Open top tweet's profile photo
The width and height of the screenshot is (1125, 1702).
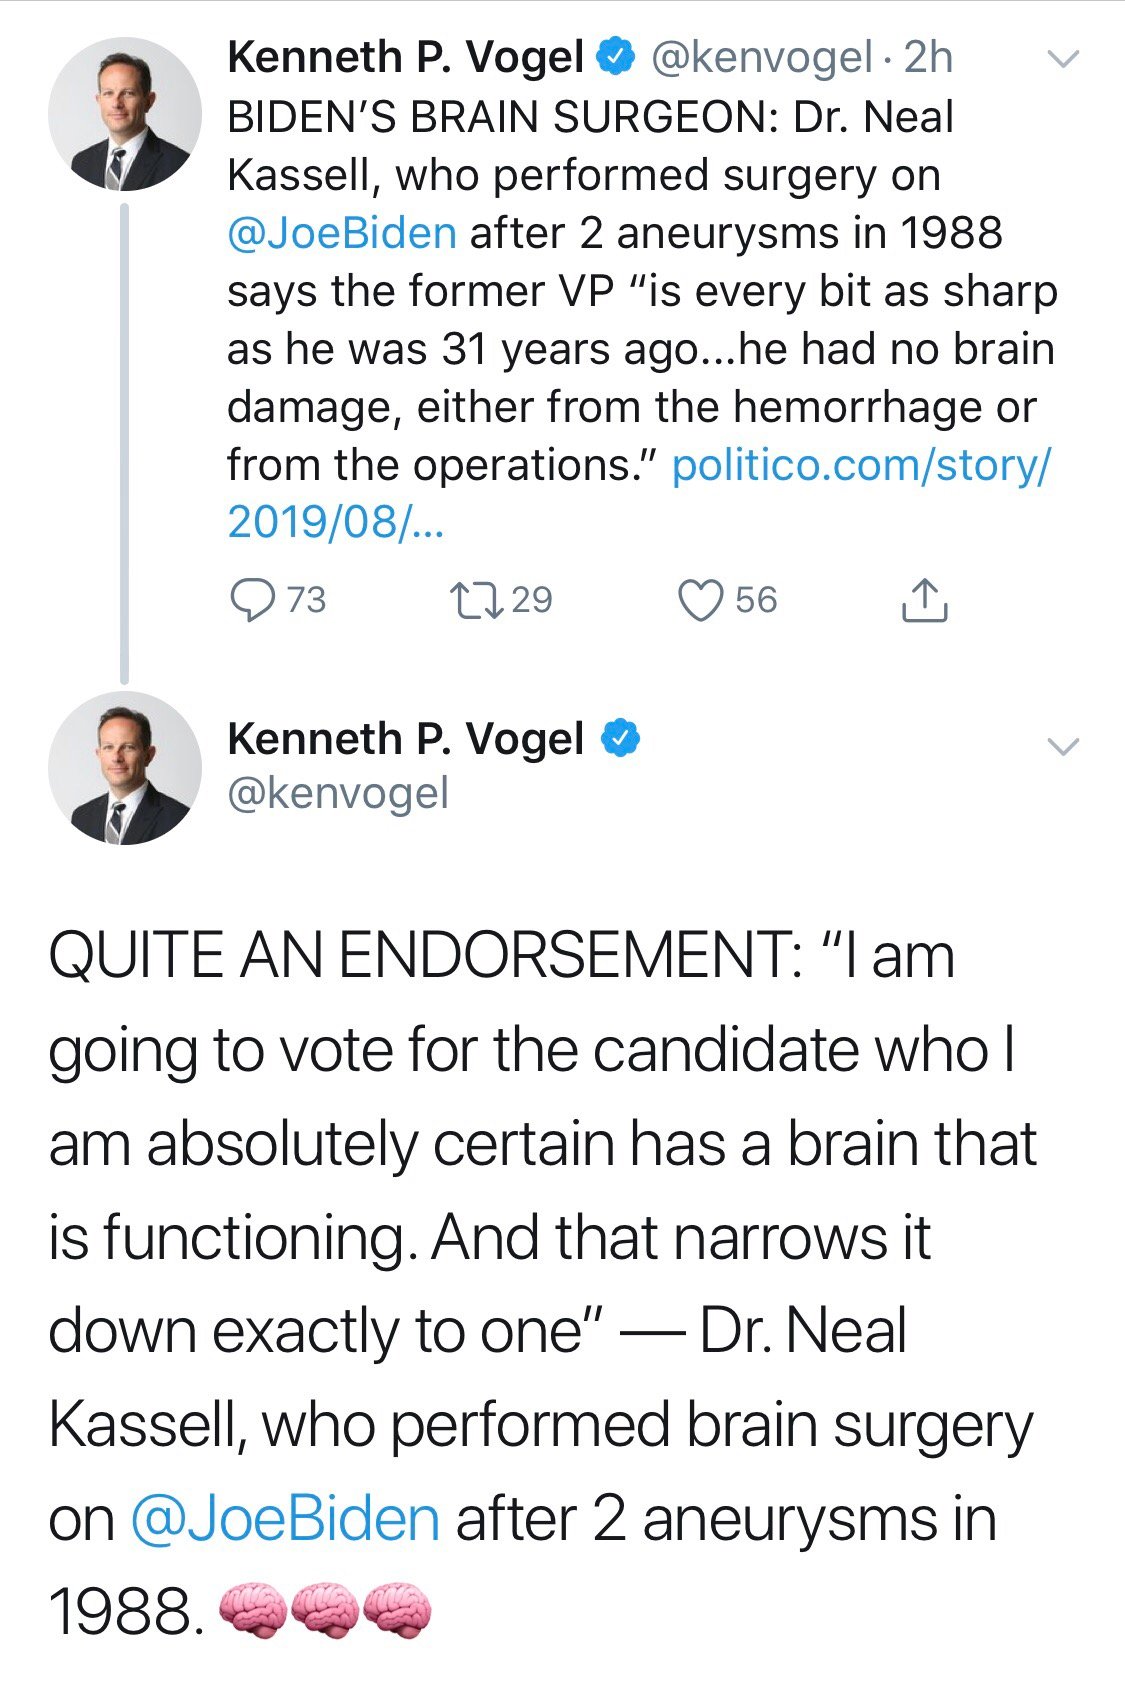(x=124, y=114)
